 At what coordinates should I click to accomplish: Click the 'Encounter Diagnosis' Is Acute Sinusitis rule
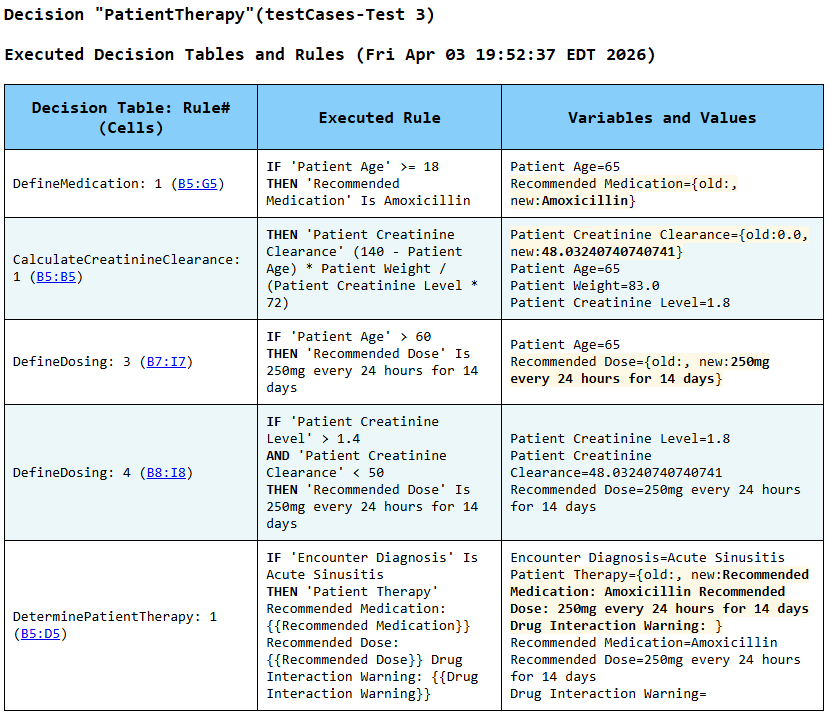(x=371, y=566)
